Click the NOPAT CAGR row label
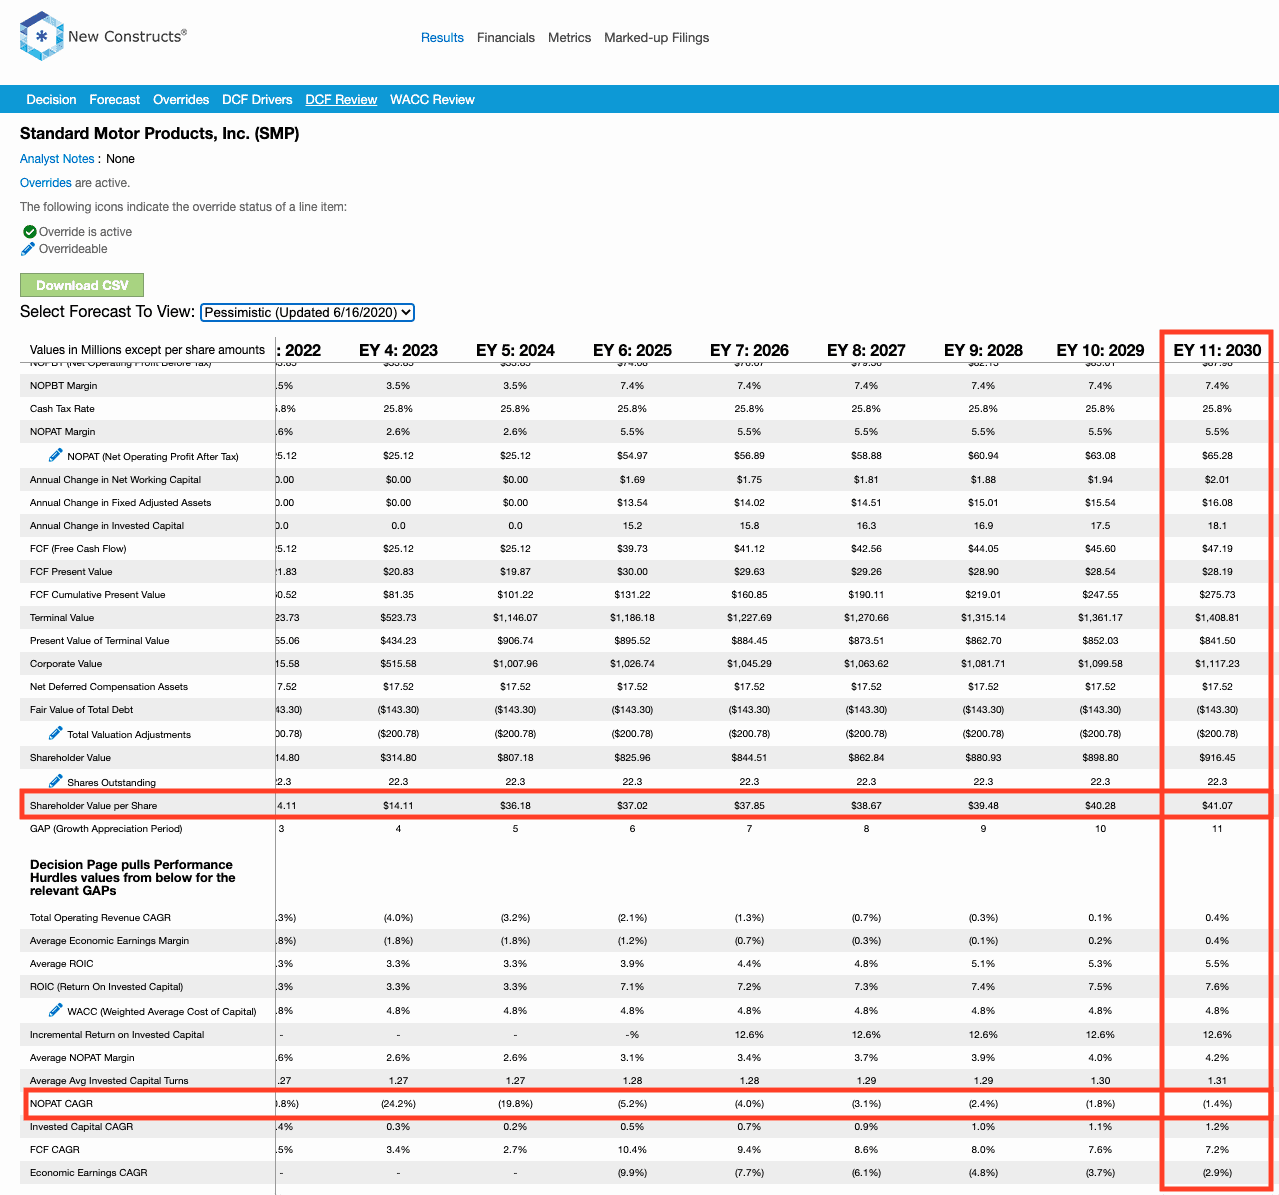This screenshot has height=1195, width=1279. 61,1104
